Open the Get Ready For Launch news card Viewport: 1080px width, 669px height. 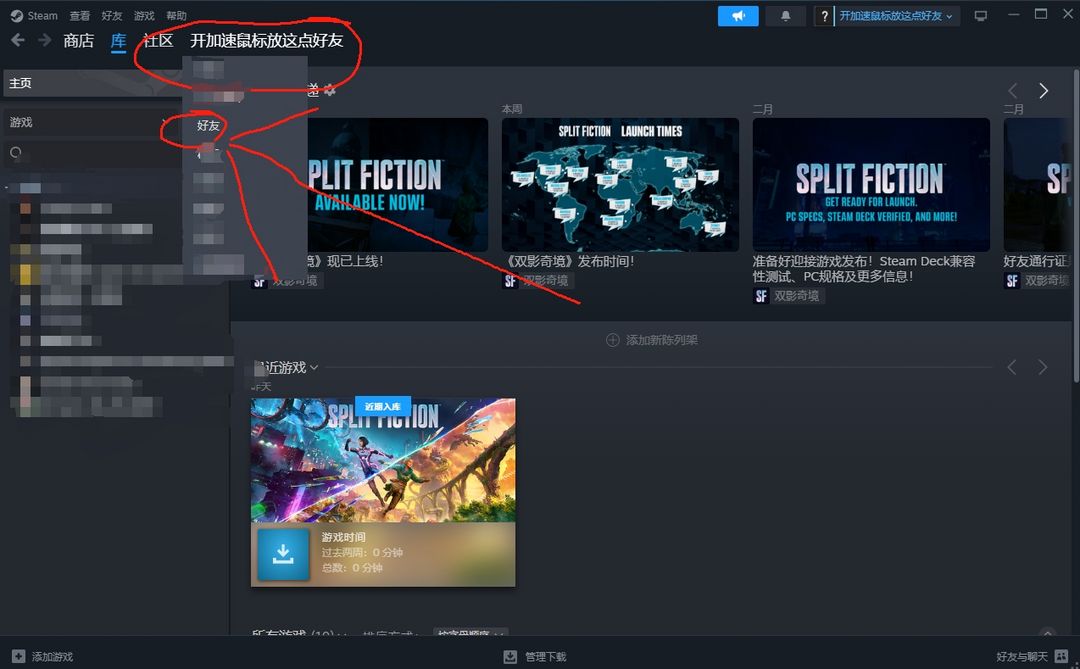(871, 185)
